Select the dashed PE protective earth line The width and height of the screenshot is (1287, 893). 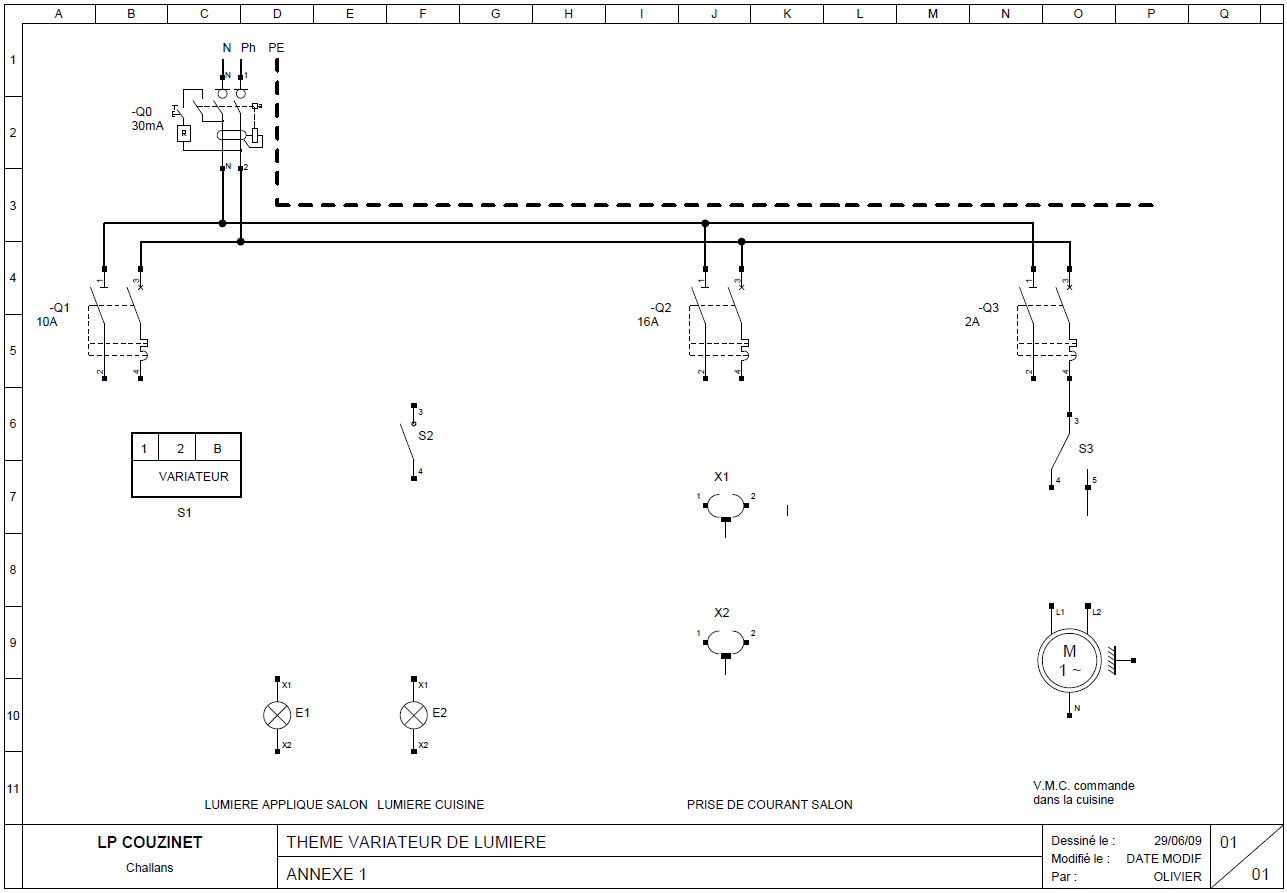click(700, 205)
